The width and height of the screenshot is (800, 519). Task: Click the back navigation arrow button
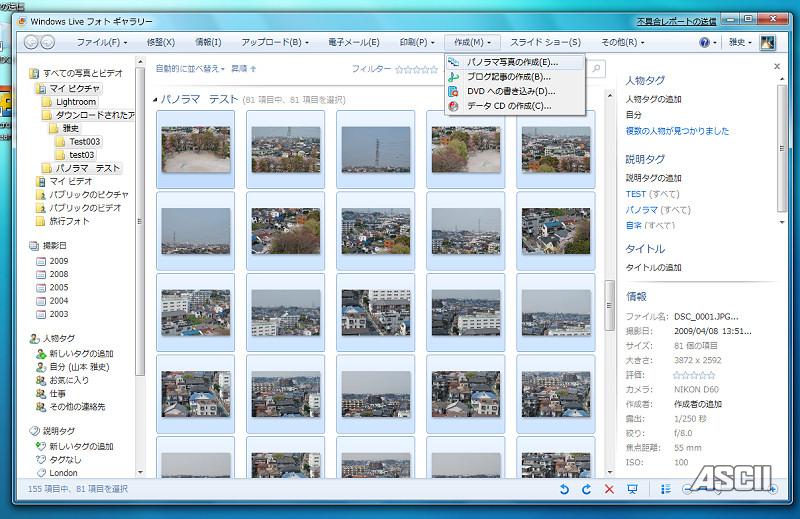(x=31, y=42)
